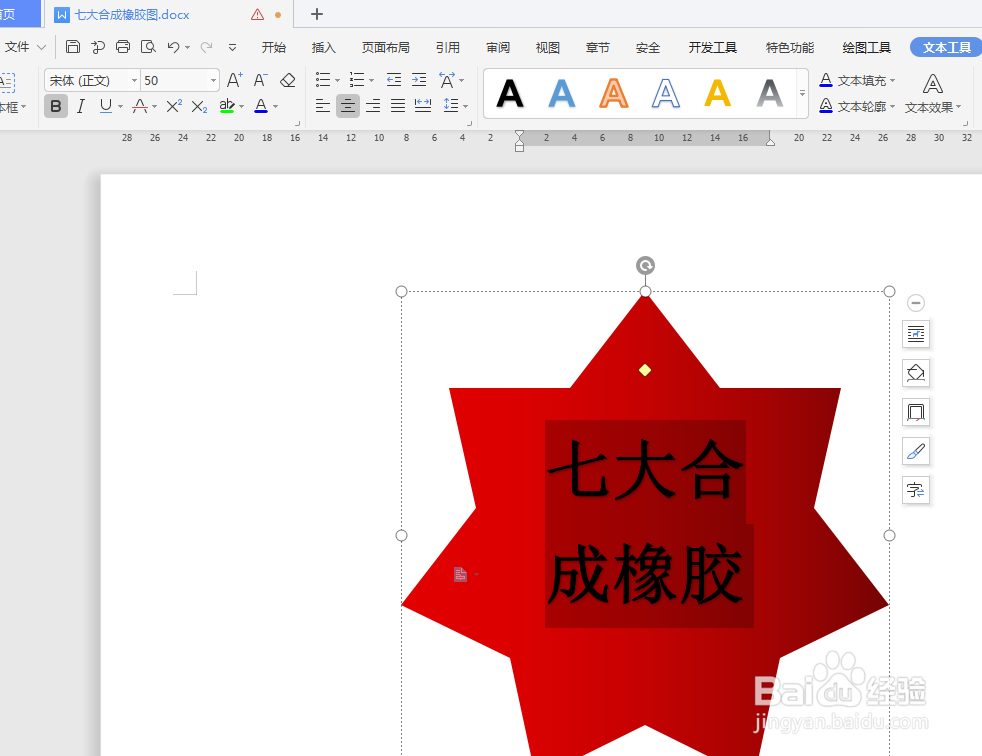The width and height of the screenshot is (982, 756).
Task: Open layout options icon beside the shape
Action: (916, 334)
